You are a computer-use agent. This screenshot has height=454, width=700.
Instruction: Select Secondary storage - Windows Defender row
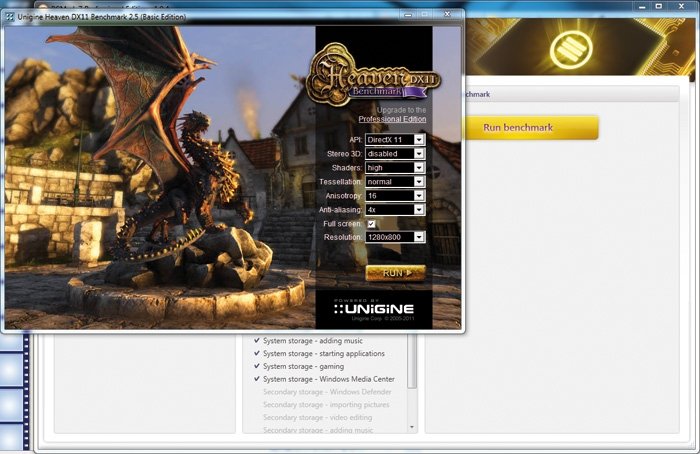327,392
